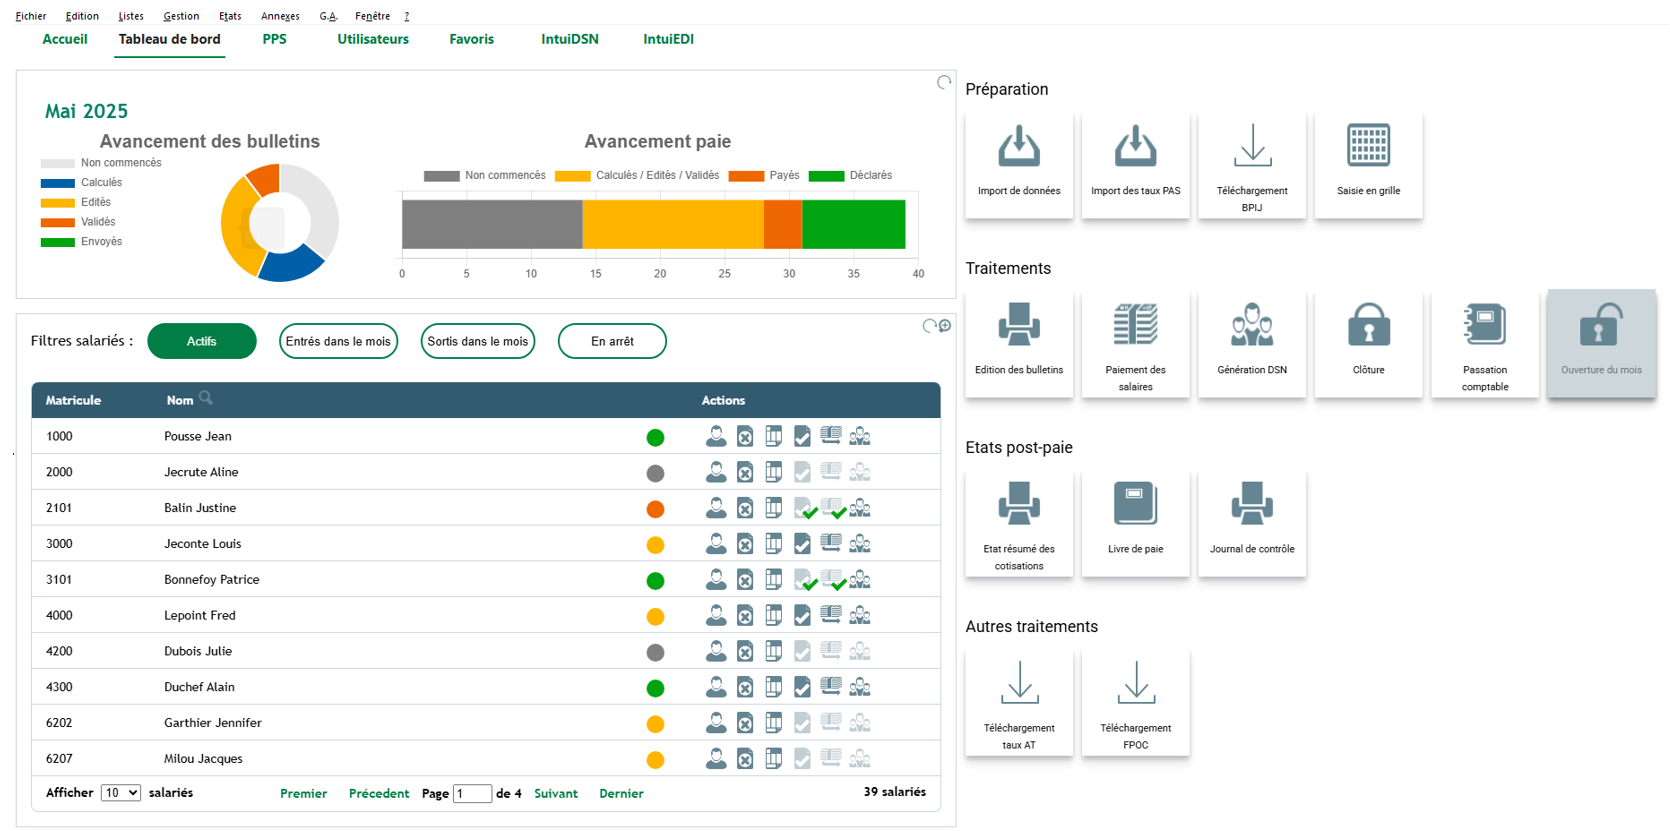1670x831 pixels.
Task: Enable the En arrêt filter
Action: tap(612, 341)
